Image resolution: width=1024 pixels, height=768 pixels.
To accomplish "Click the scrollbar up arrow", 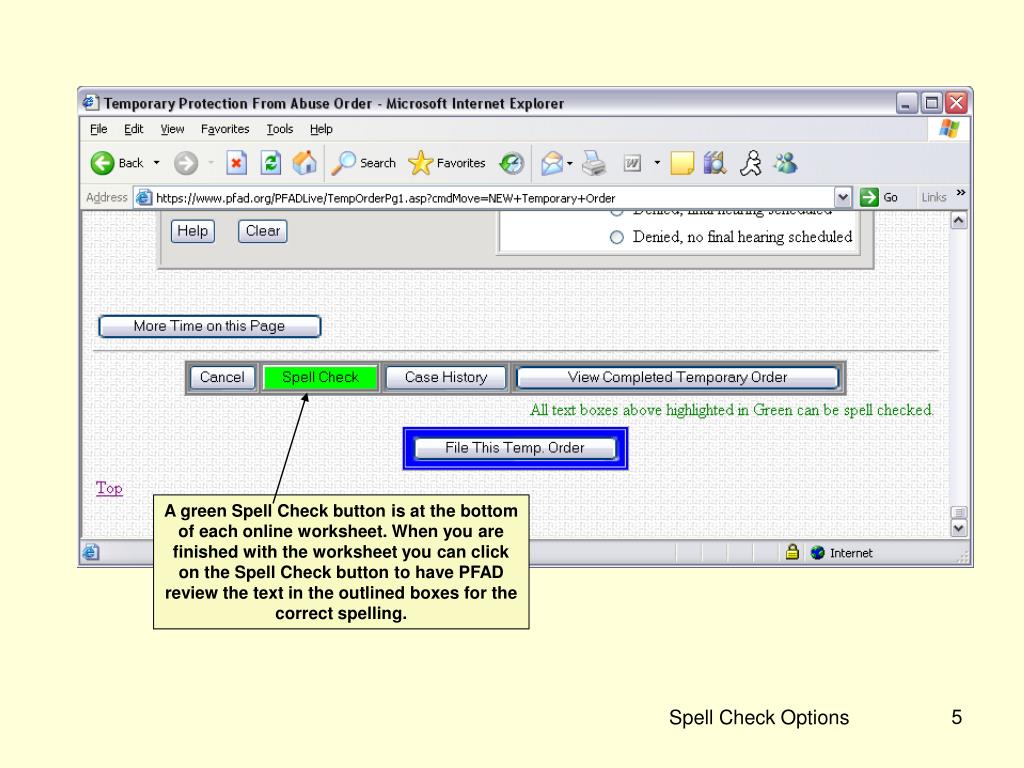I will point(959,220).
